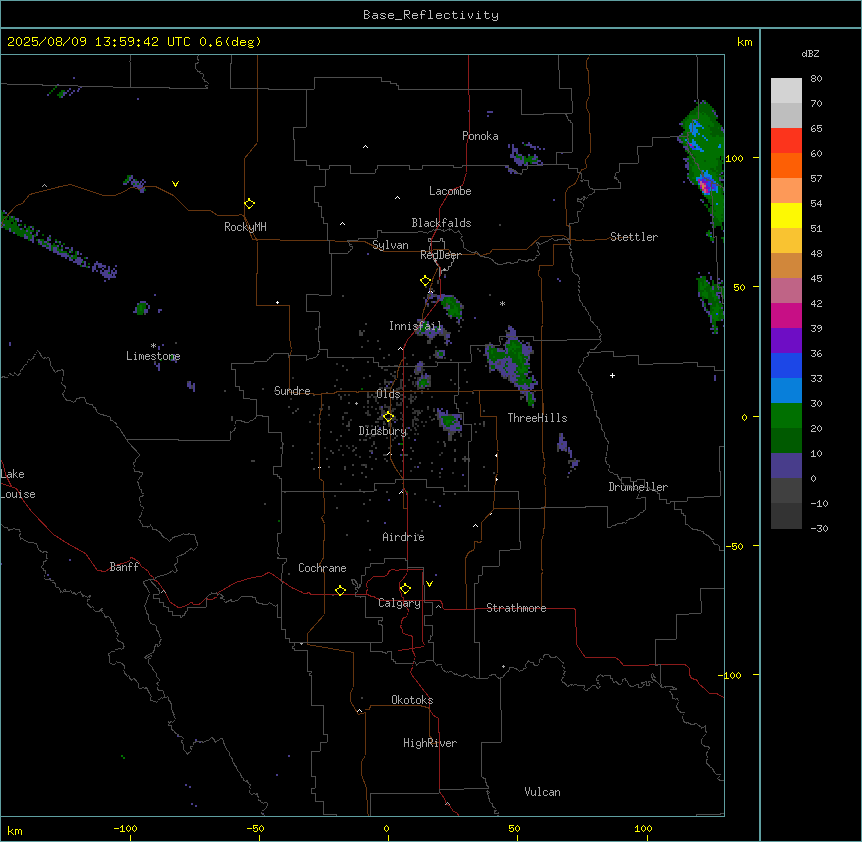862x842 pixels.
Task: Select the RedDeer city label
Action: click(x=440, y=255)
